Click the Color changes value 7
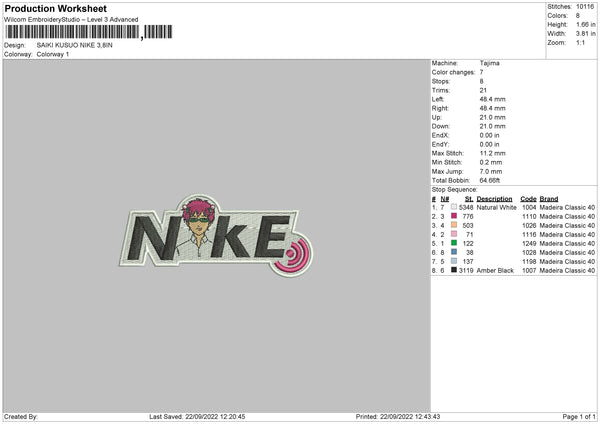Screen dimensions: 600x424 pos(481,72)
